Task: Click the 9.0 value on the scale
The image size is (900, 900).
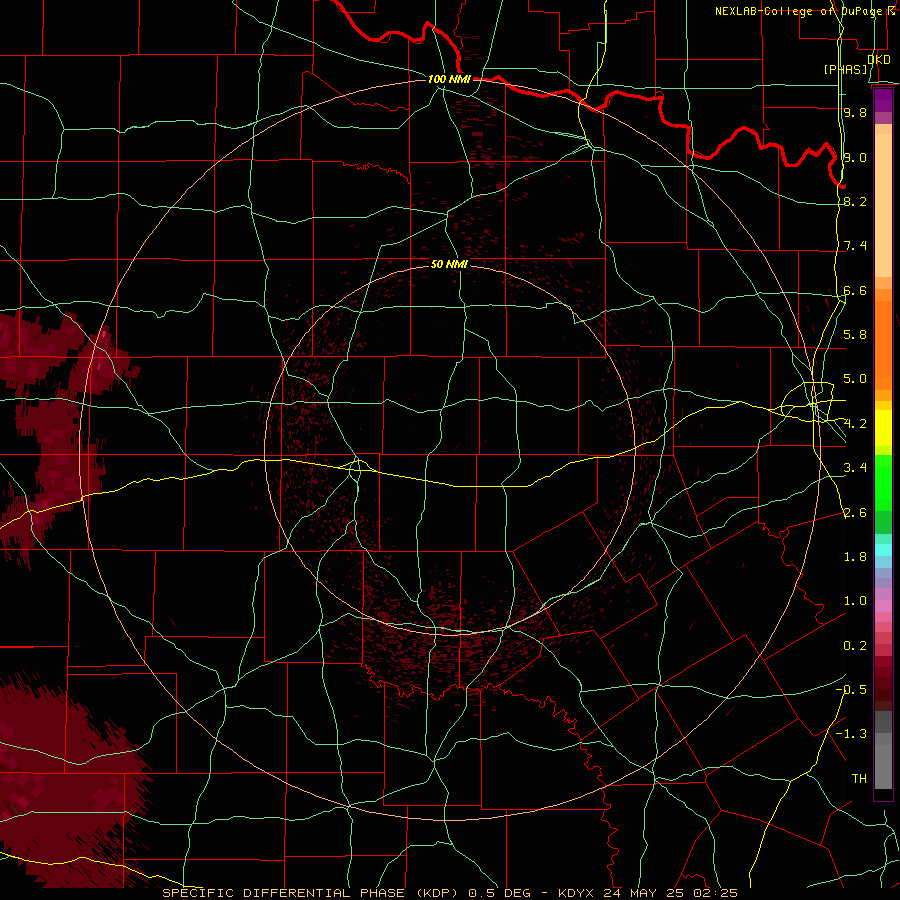Action: pos(855,157)
